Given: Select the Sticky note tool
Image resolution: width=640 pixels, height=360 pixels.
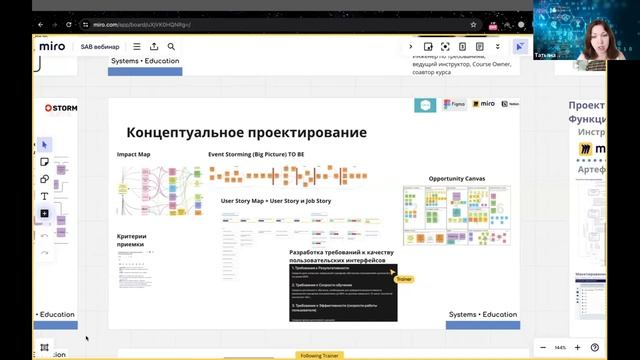Looking at the screenshot, I should pos(44,162).
